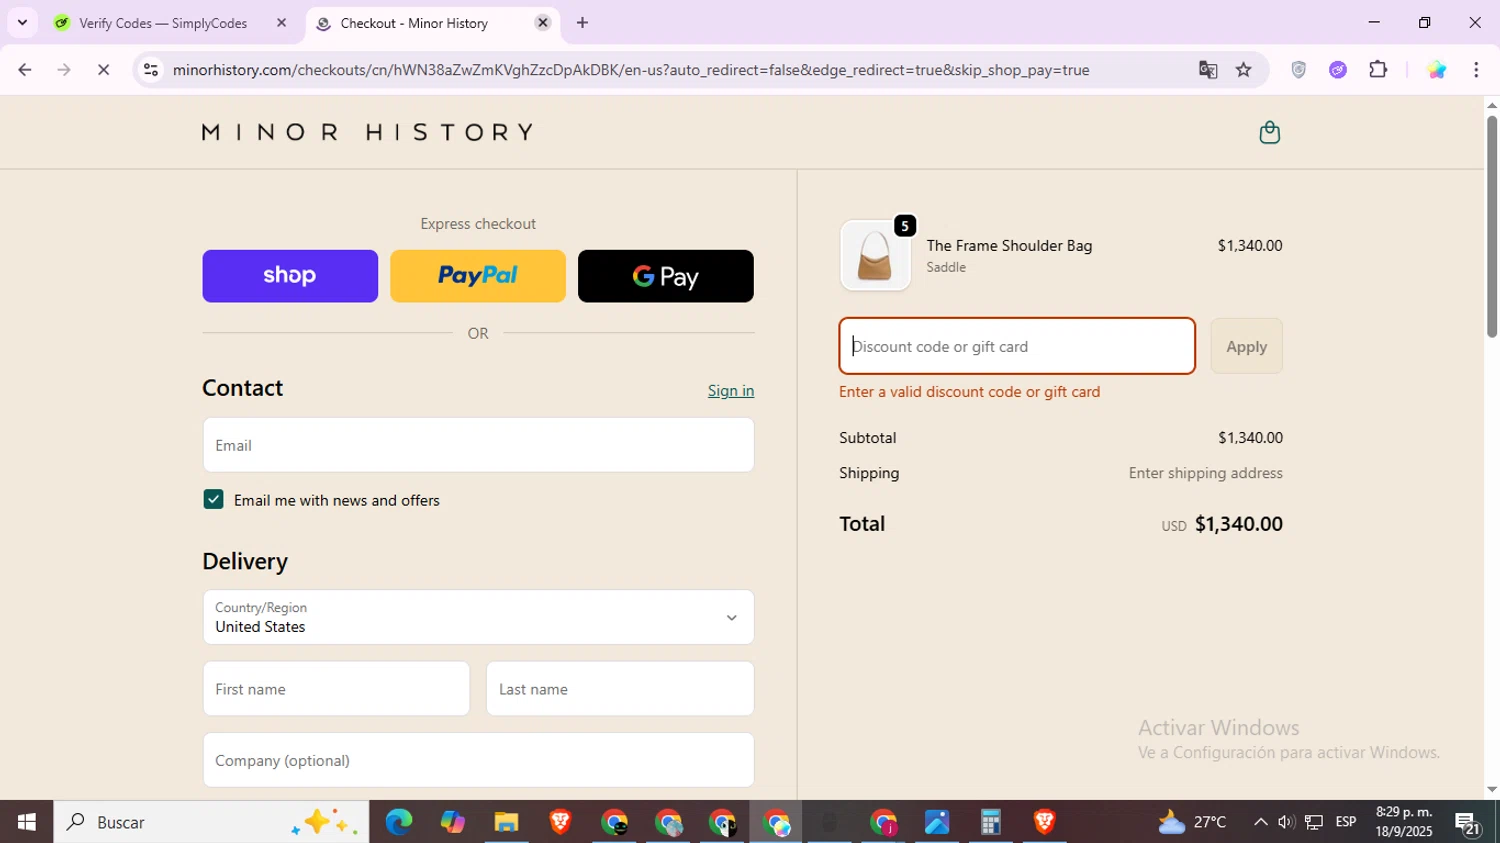
Task: Click the Apply discount button
Action: click(1246, 346)
